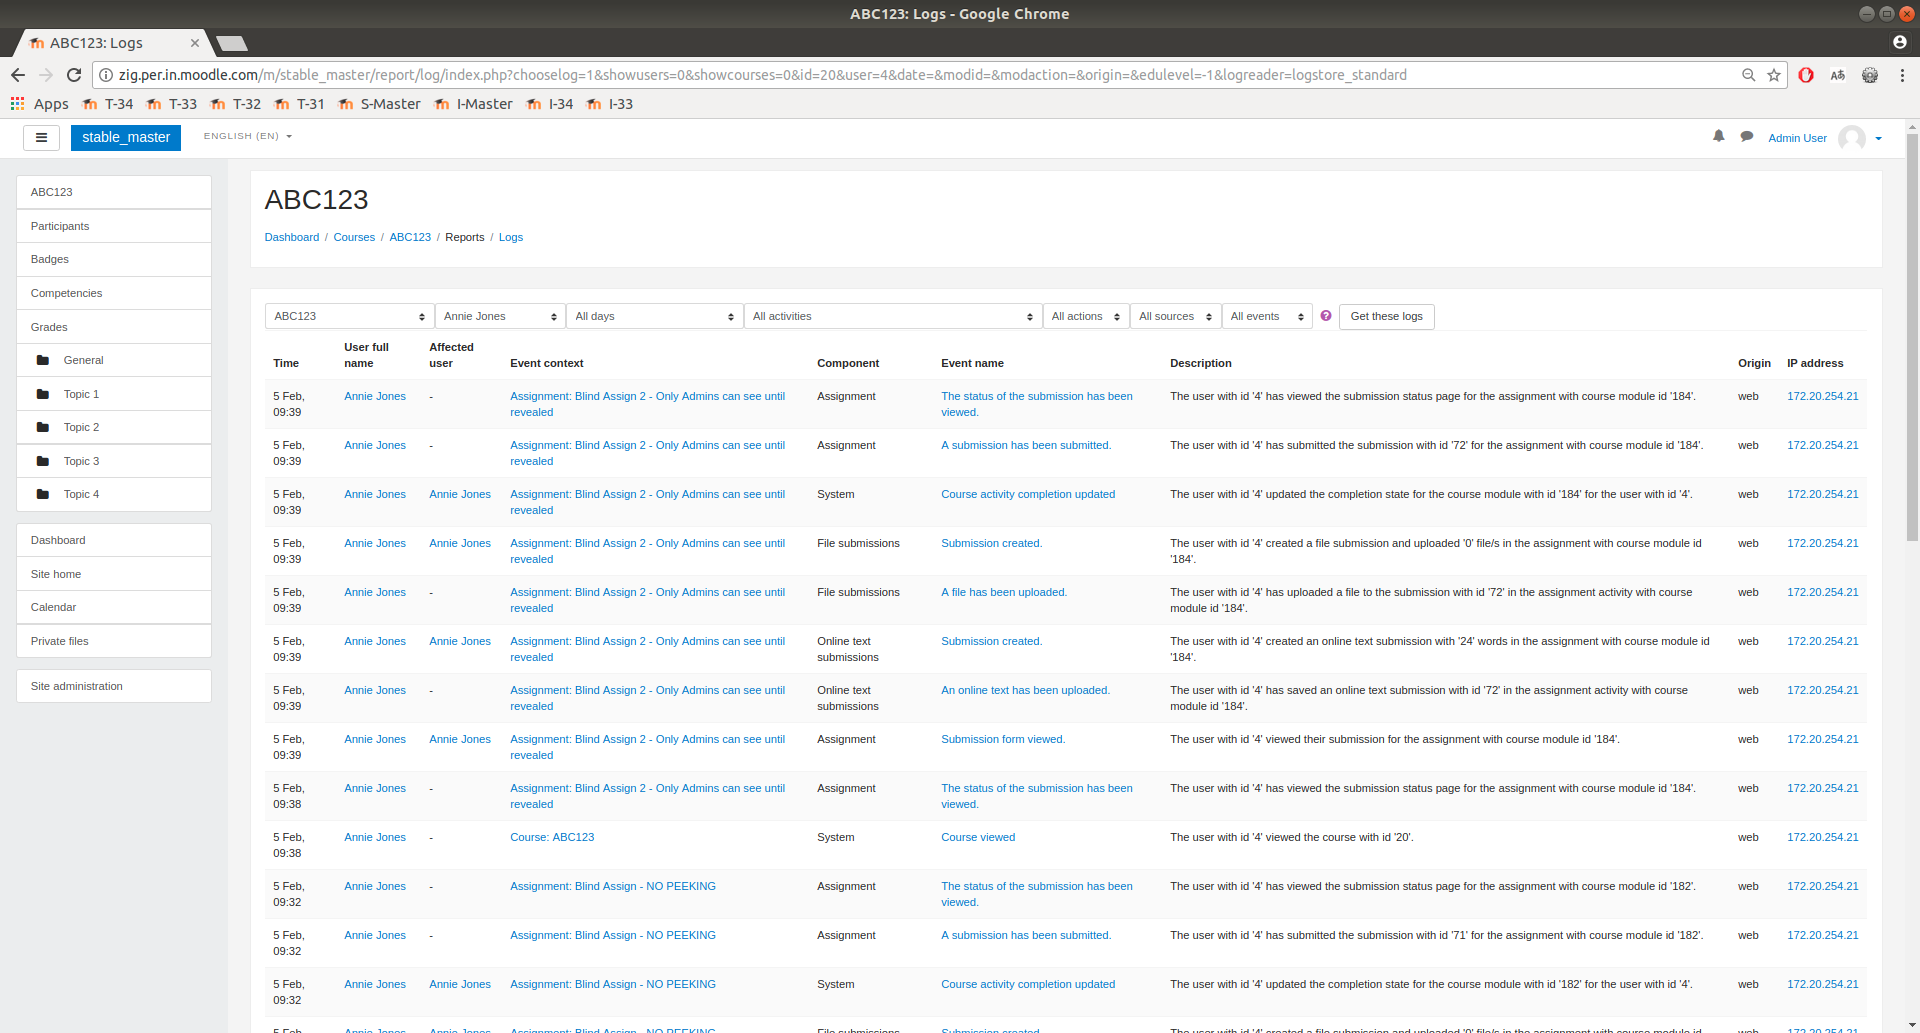Open the notifications bell icon
Image resolution: width=1920 pixels, height=1033 pixels.
pos(1719,136)
